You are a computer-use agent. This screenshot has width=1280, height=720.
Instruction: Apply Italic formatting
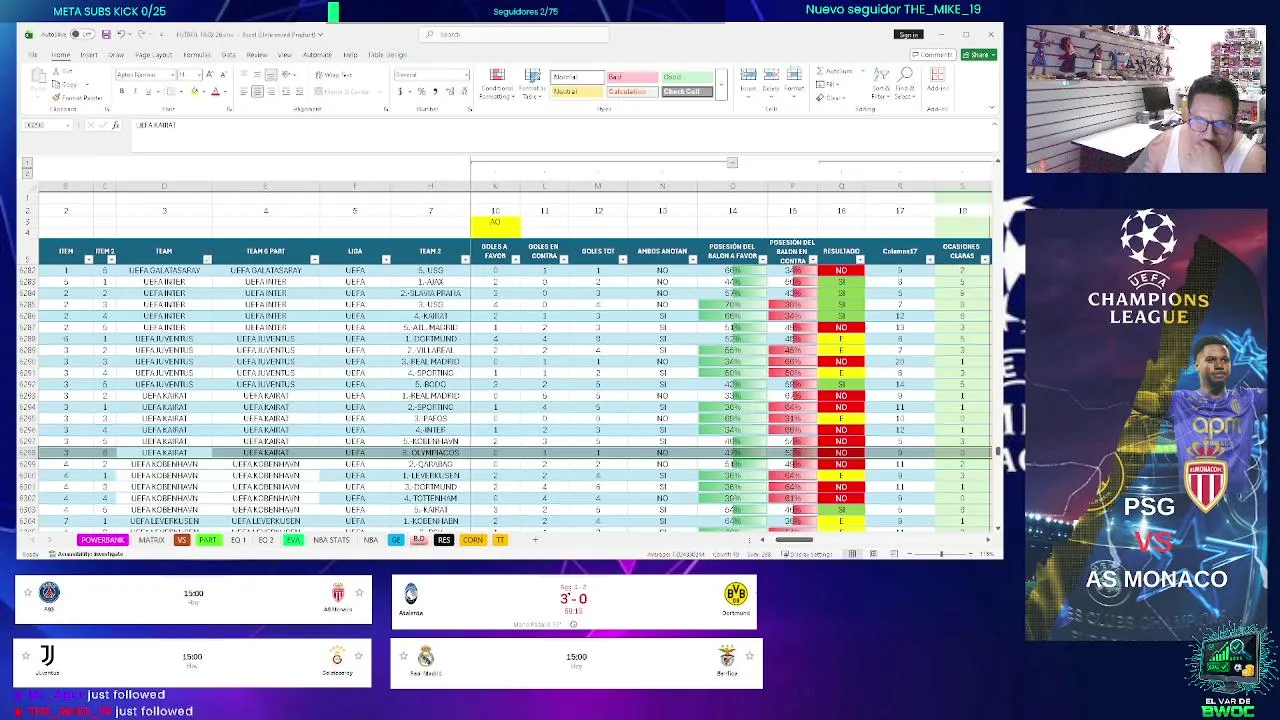135,91
